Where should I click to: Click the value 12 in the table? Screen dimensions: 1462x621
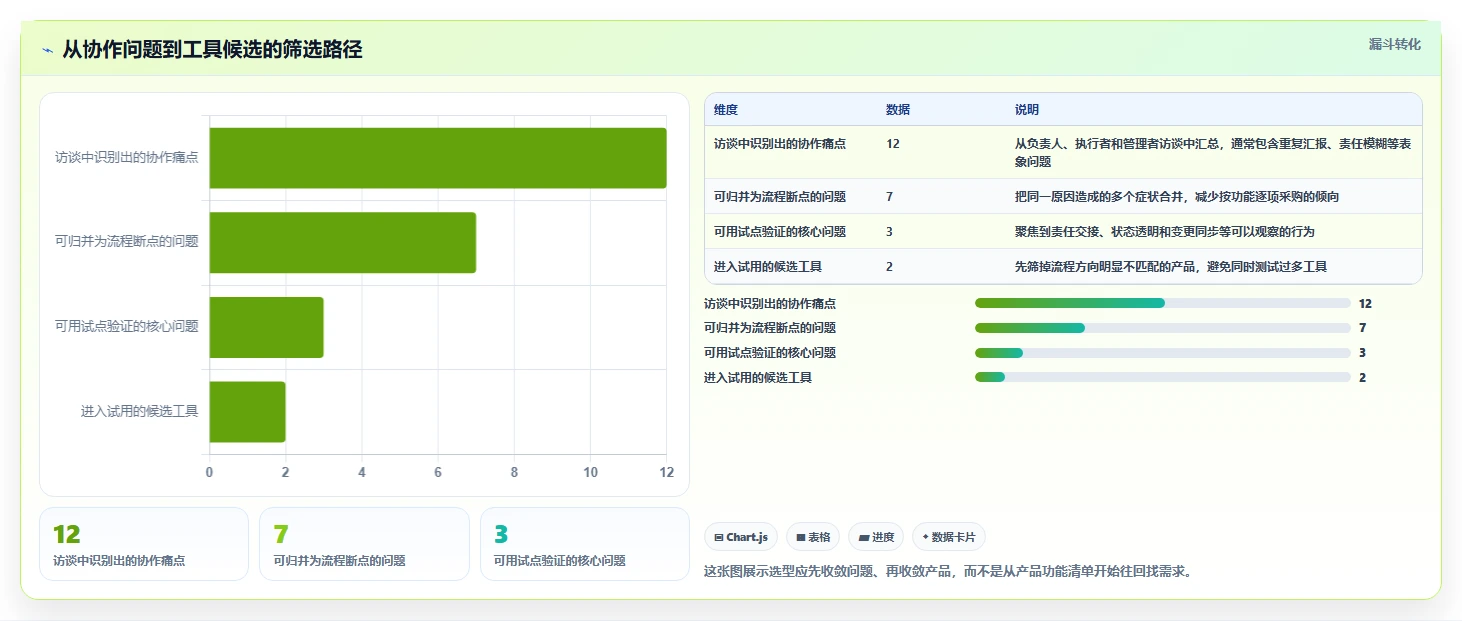point(893,144)
